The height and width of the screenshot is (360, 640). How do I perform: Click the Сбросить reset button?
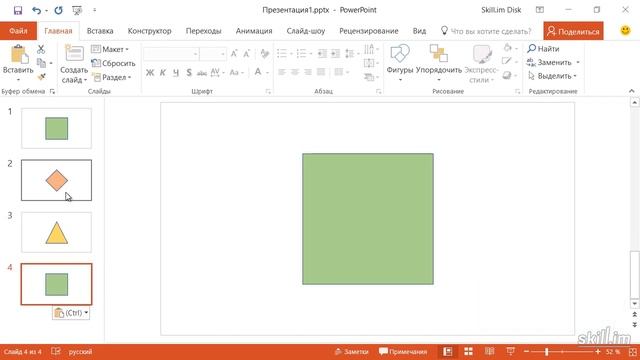113,63
